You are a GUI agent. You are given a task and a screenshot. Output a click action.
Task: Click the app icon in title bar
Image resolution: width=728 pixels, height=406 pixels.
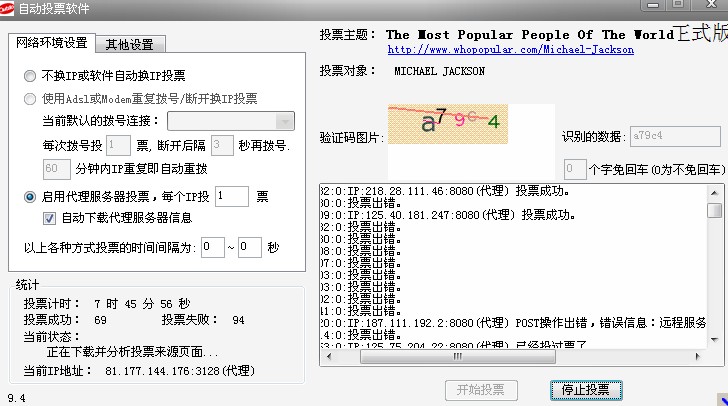click(10, 9)
